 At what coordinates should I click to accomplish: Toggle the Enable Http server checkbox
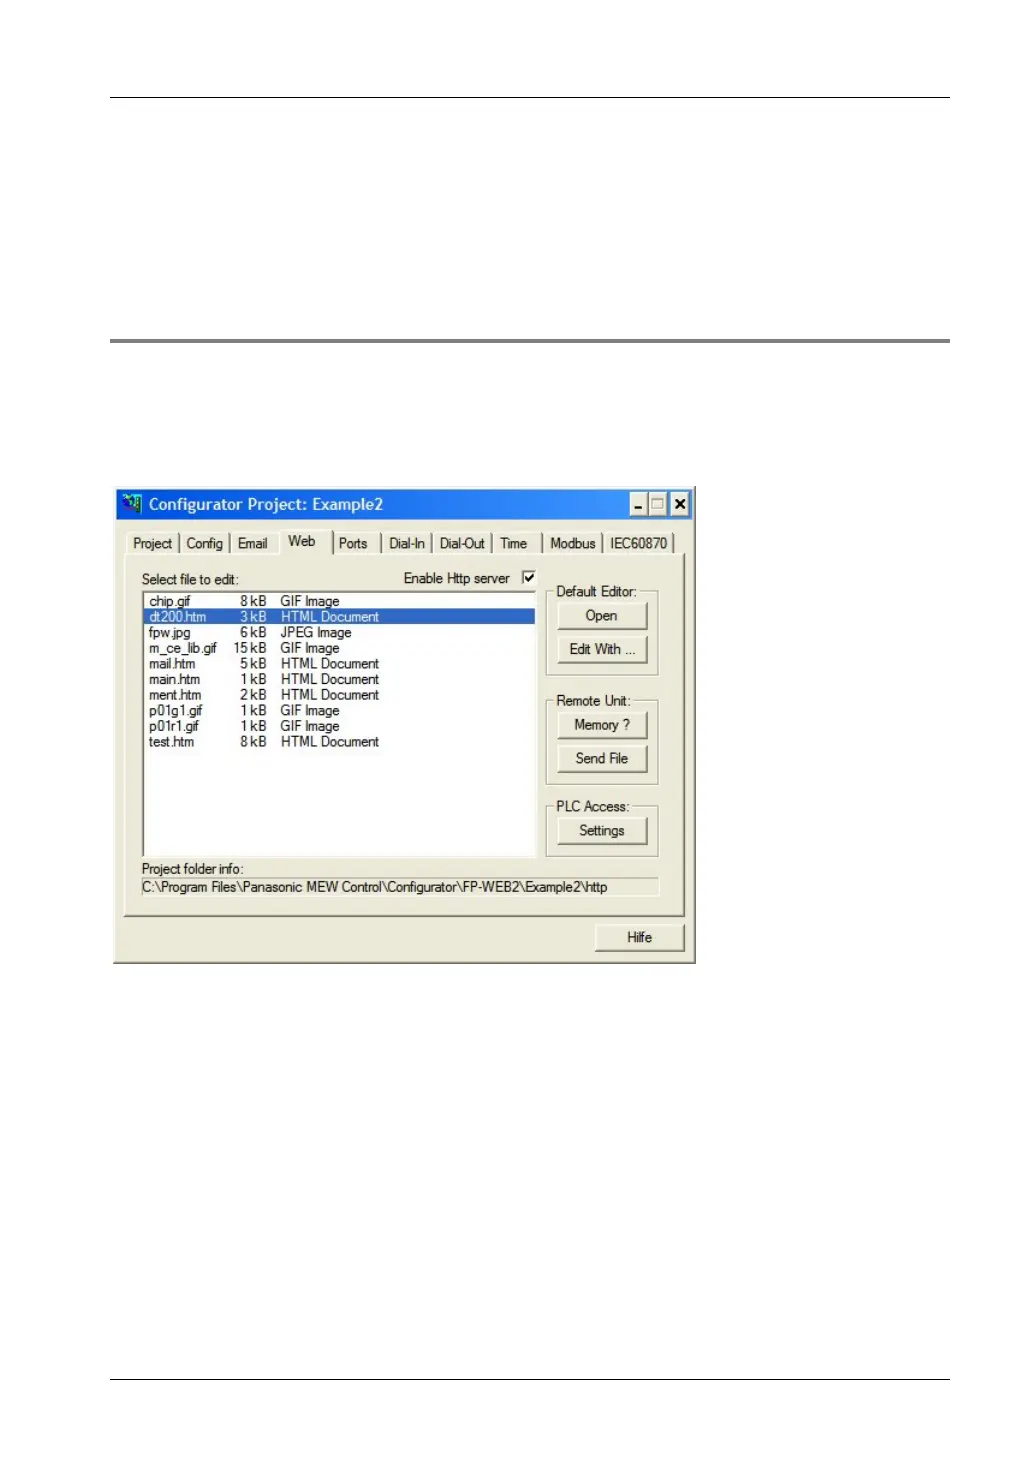pos(529,578)
